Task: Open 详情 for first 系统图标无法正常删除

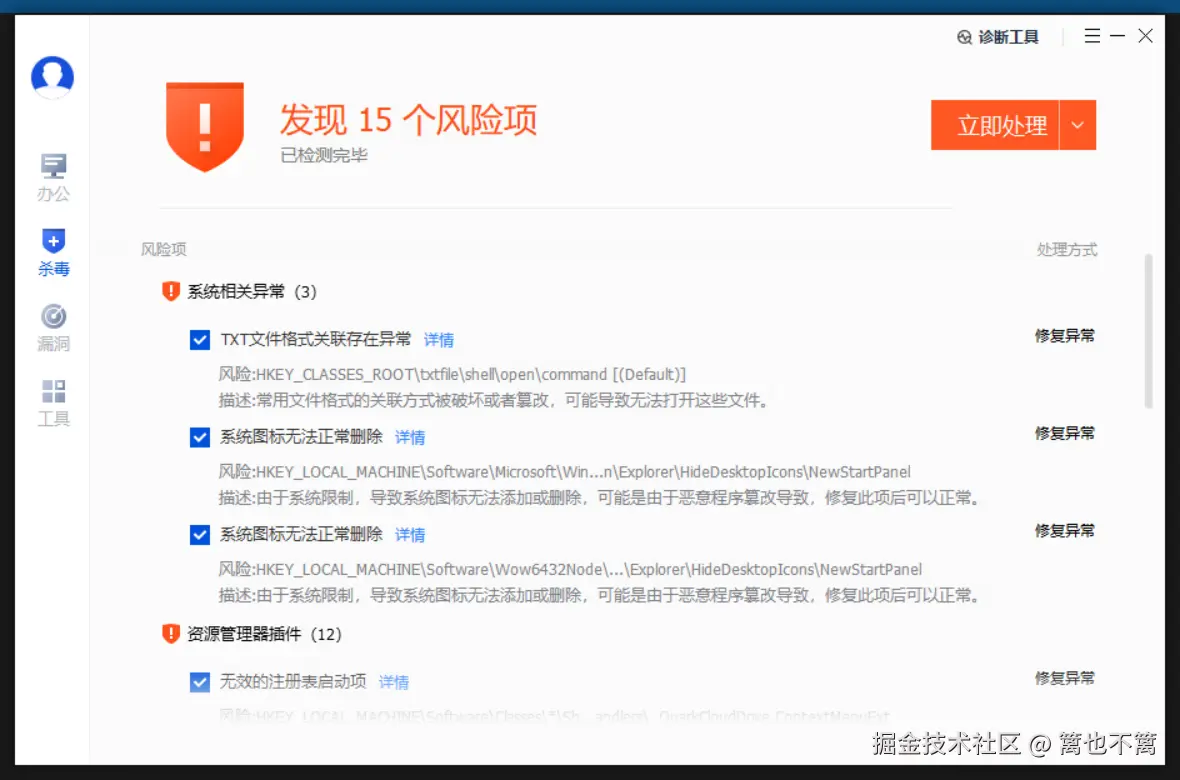Action: 410,437
